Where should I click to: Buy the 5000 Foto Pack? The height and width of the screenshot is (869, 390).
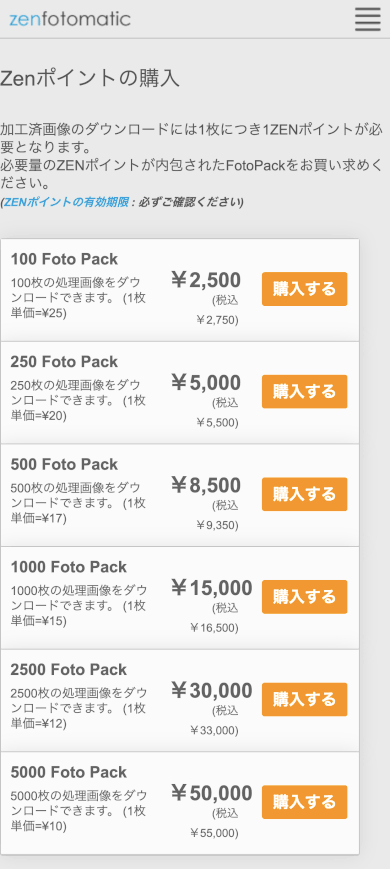pyautogui.click(x=305, y=802)
